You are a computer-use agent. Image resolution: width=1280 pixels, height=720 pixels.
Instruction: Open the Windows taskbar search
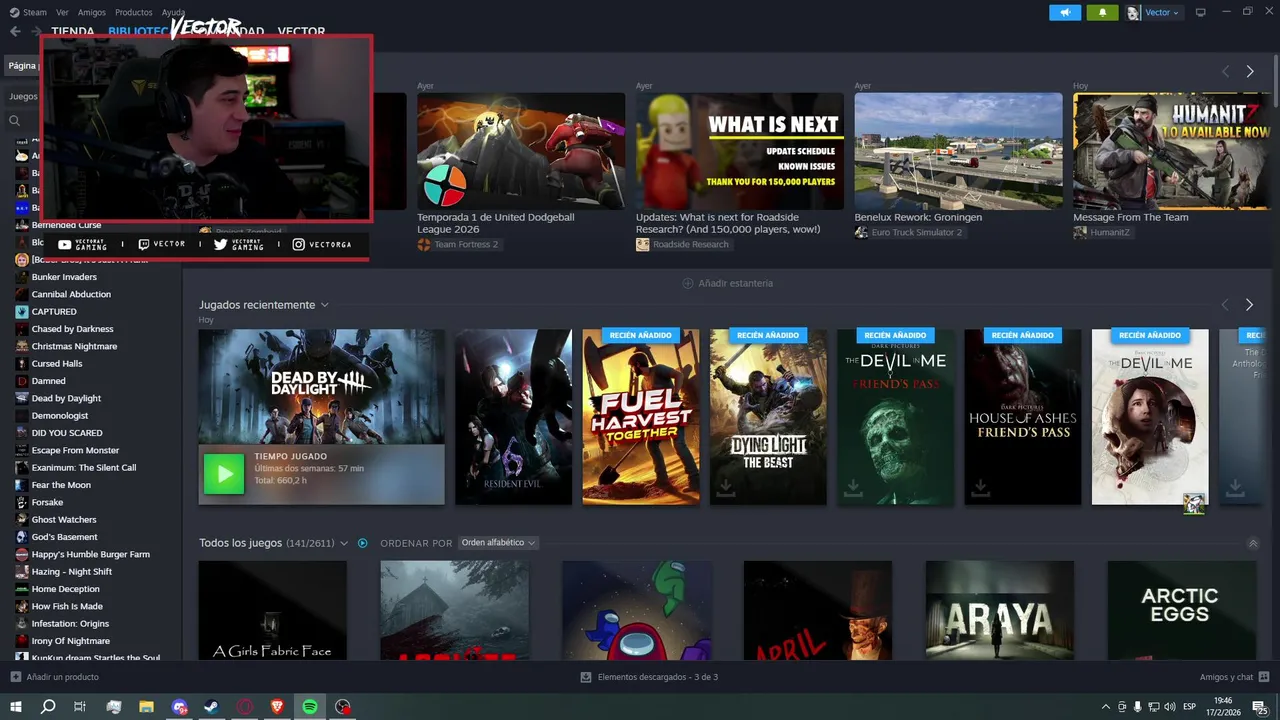47,707
